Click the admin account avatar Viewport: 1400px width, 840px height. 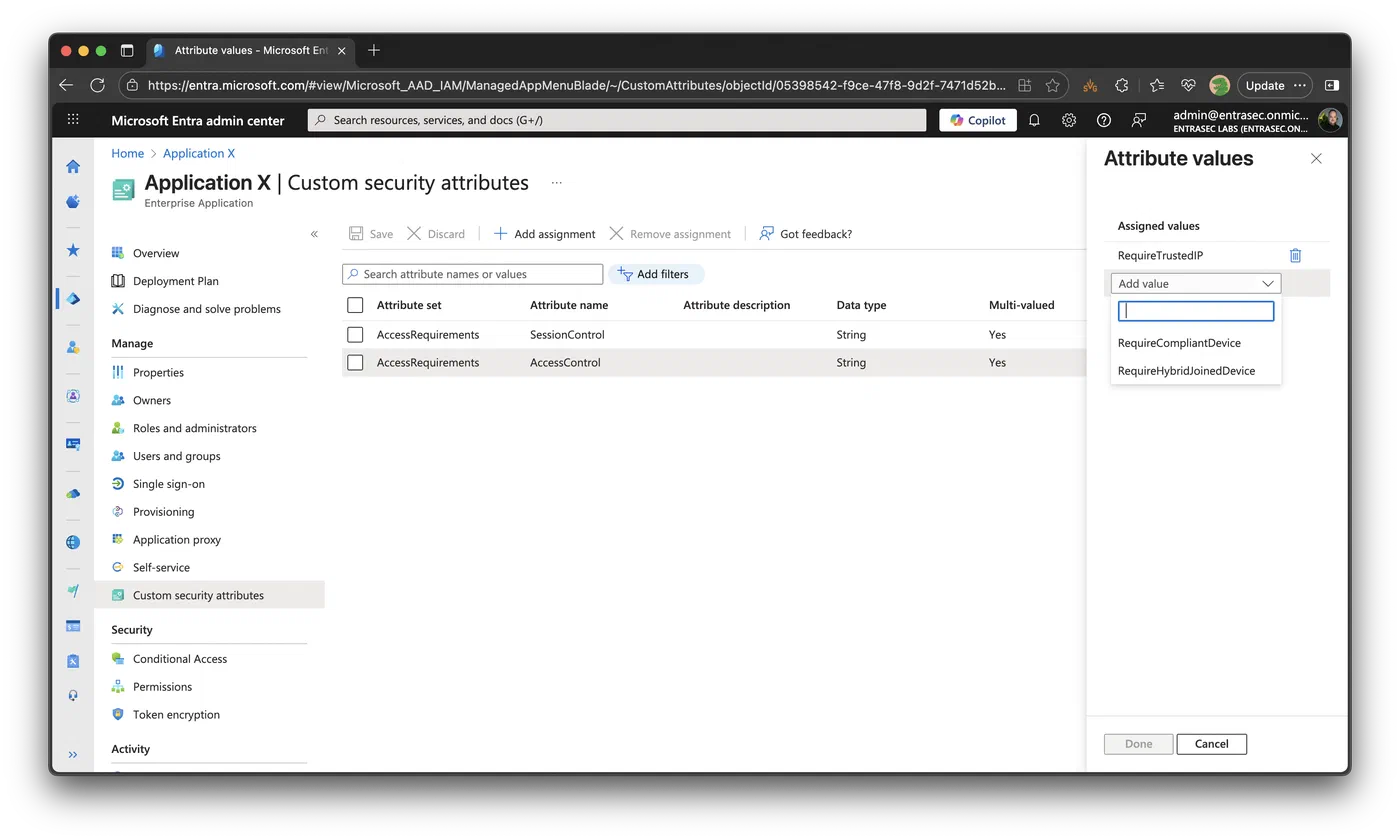click(x=1330, y=120)
